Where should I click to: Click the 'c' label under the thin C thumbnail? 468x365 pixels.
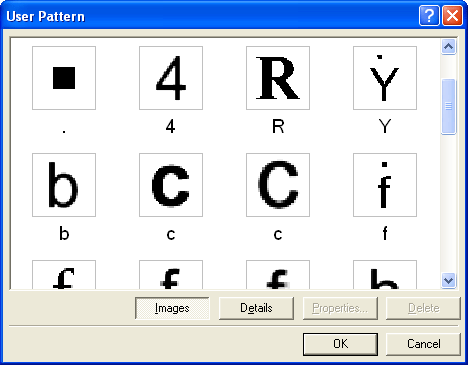point(278,235)
